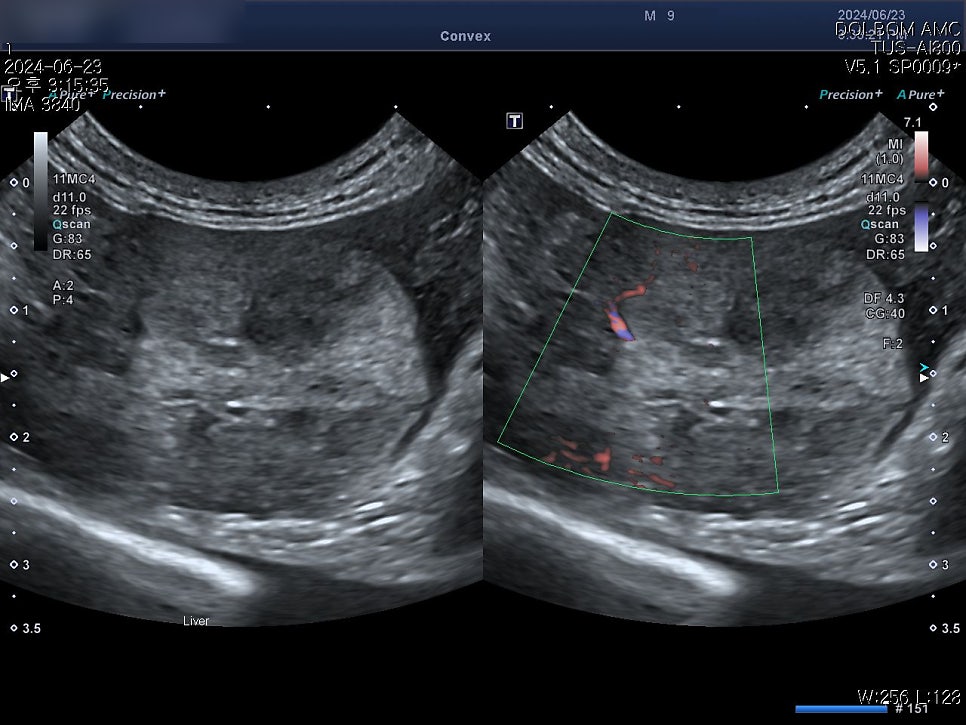Viewport: 966px width, 725px height.
Task: Click depth marker '3' on left scale
Action: [x=26, y=565]
